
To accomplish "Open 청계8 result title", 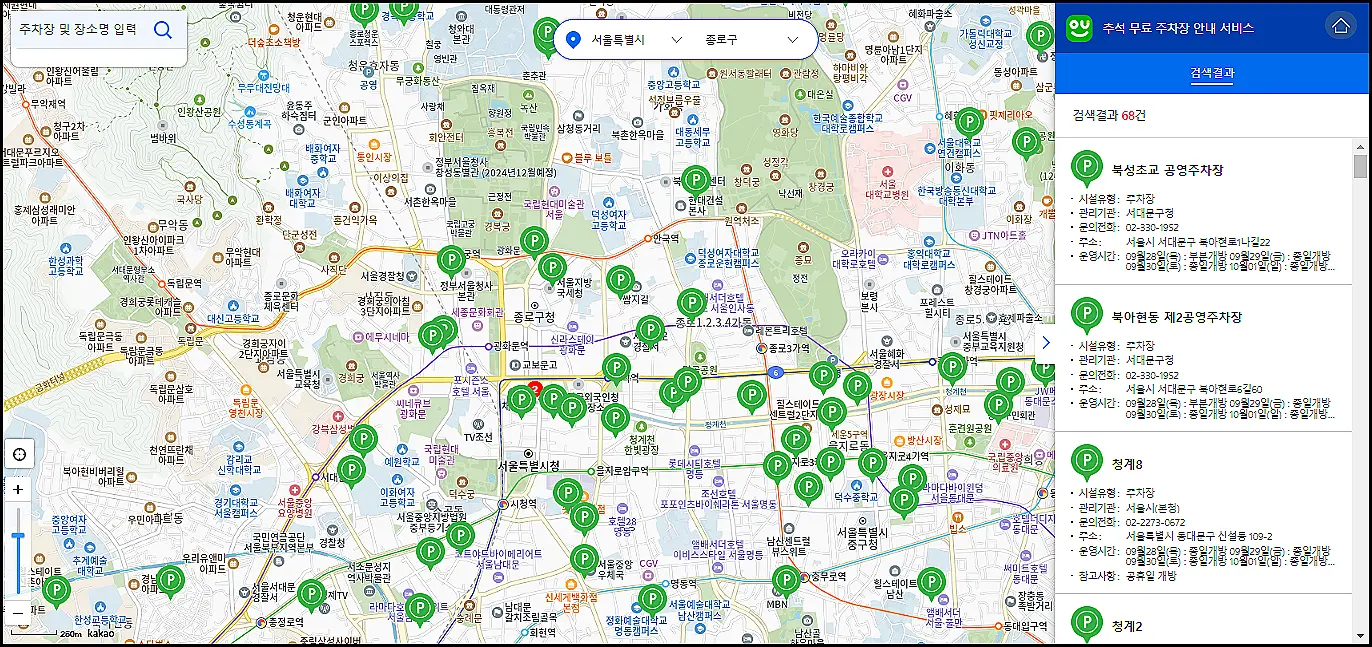I will tap(1126, 464).
